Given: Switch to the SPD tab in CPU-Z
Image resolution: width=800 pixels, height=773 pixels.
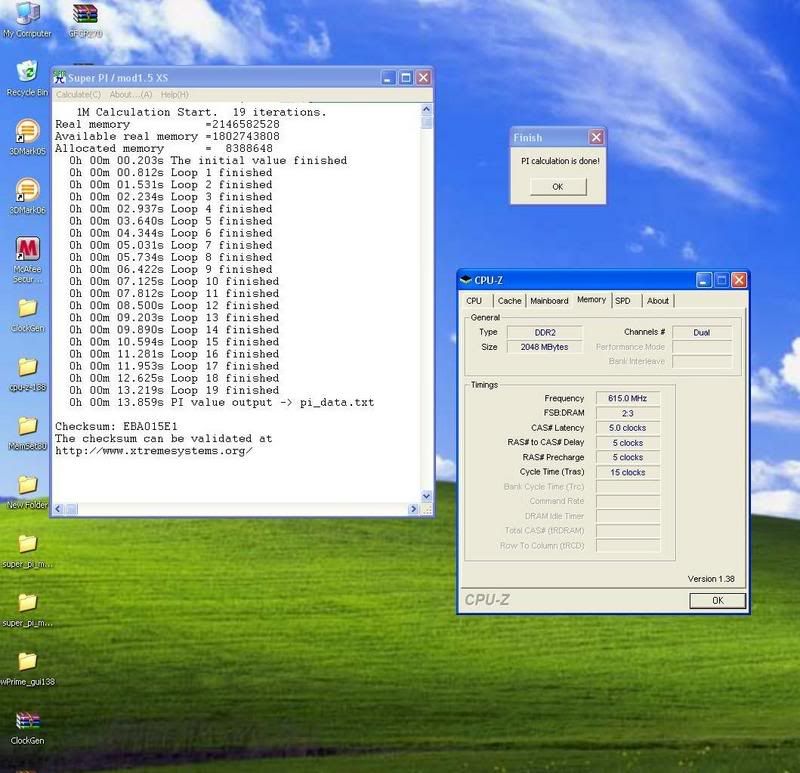Looking at the screenshot, I should tap(622, 301).
